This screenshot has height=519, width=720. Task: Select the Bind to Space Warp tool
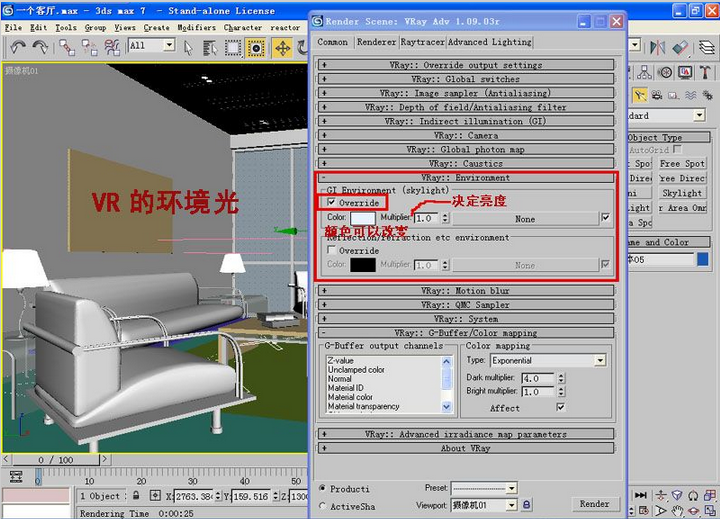[x=112, y=47]
